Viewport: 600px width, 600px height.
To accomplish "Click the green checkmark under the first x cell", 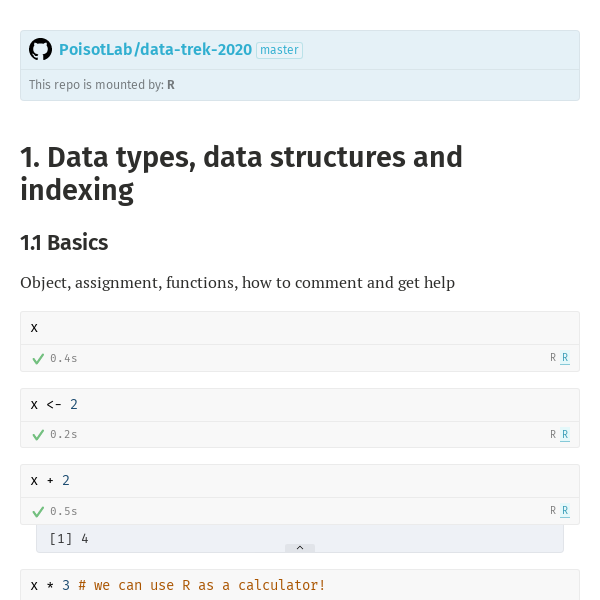I will (38, 358).
